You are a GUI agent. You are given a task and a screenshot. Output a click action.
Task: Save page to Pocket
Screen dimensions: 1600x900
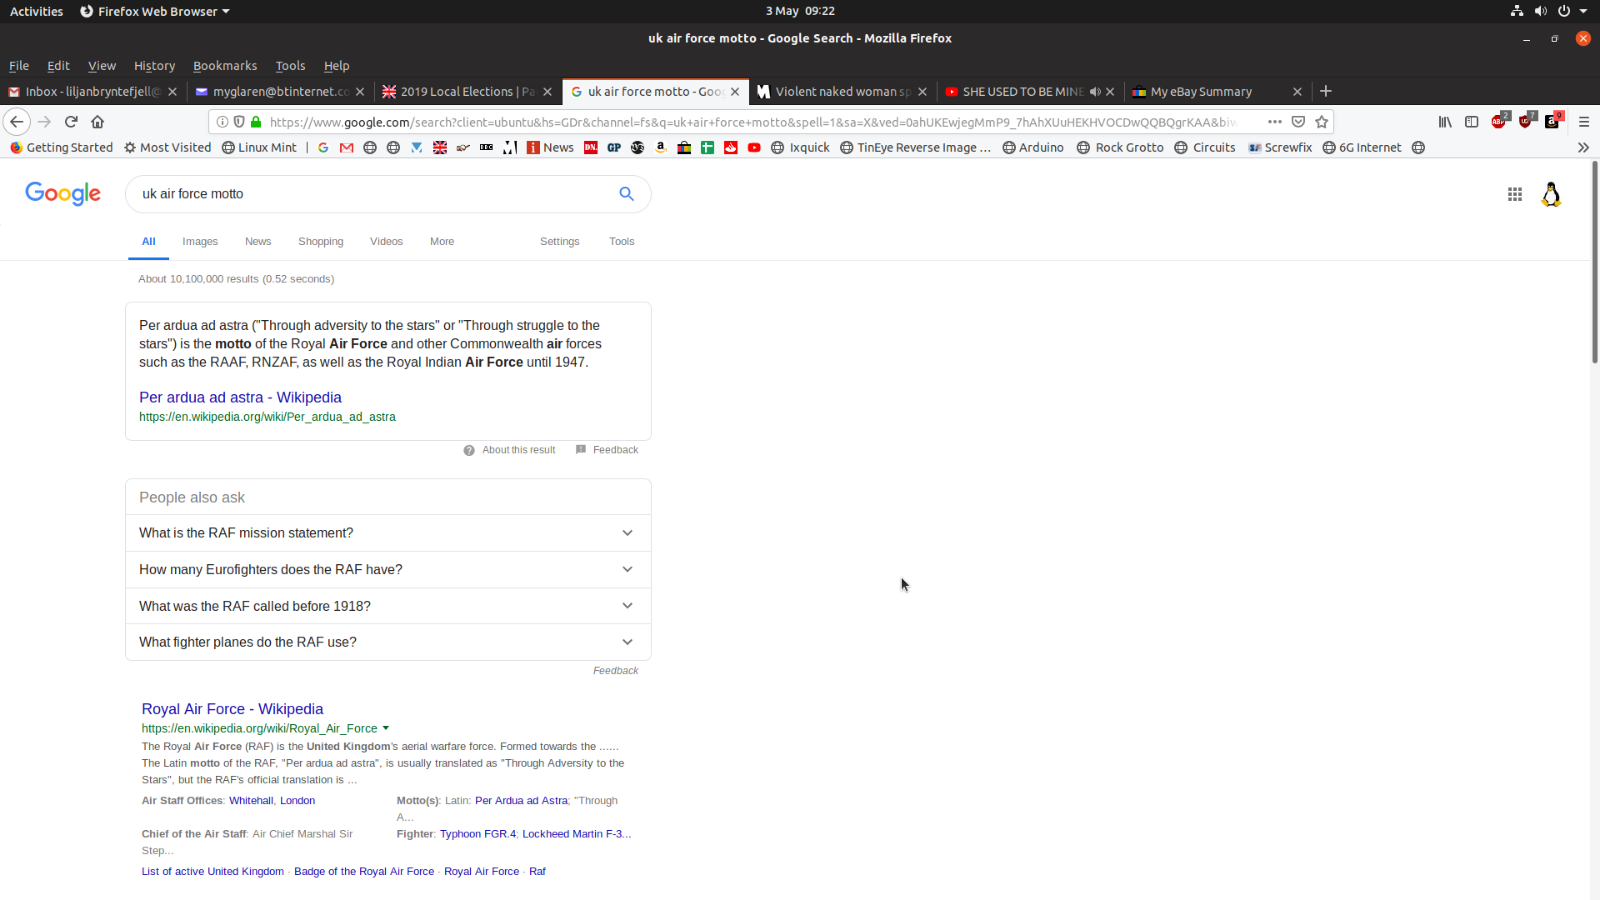point(1298,122)
